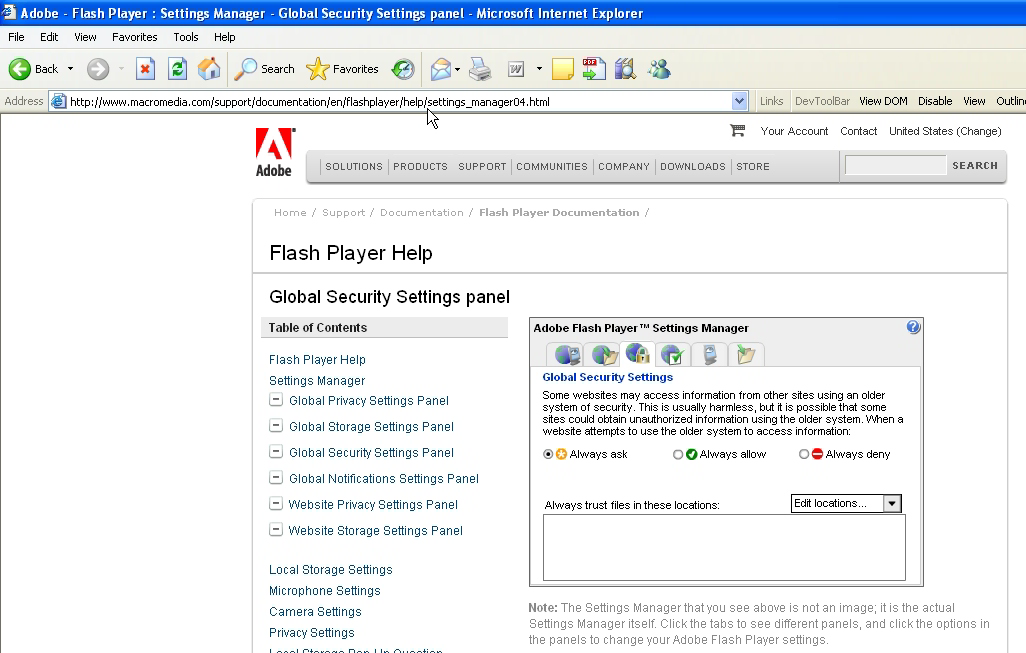
Task: Open the Global Notifications Settings tab icon
Action: click(x=673, y=355)
